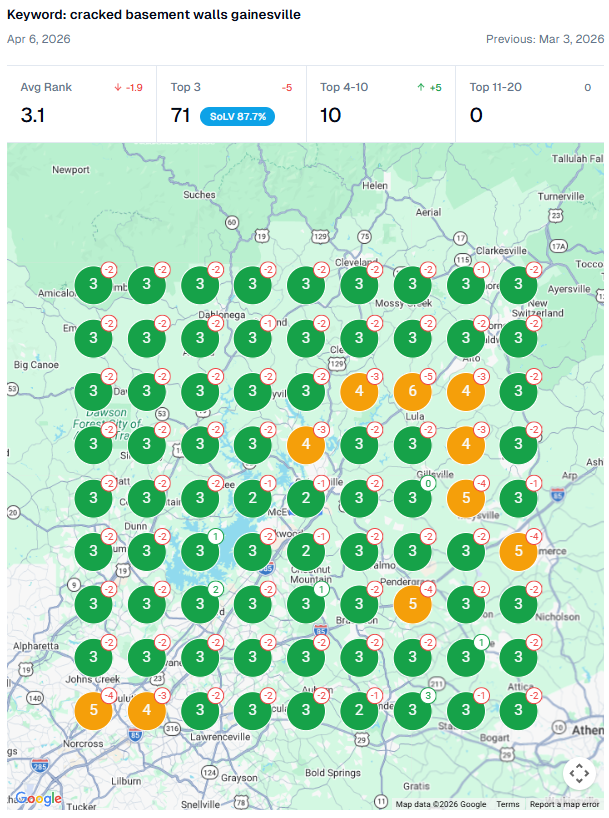Select the green 3 pin beside New Switzerland label
Screen dimensions: 609x818
pyautogui.click(x=518, y=338)
